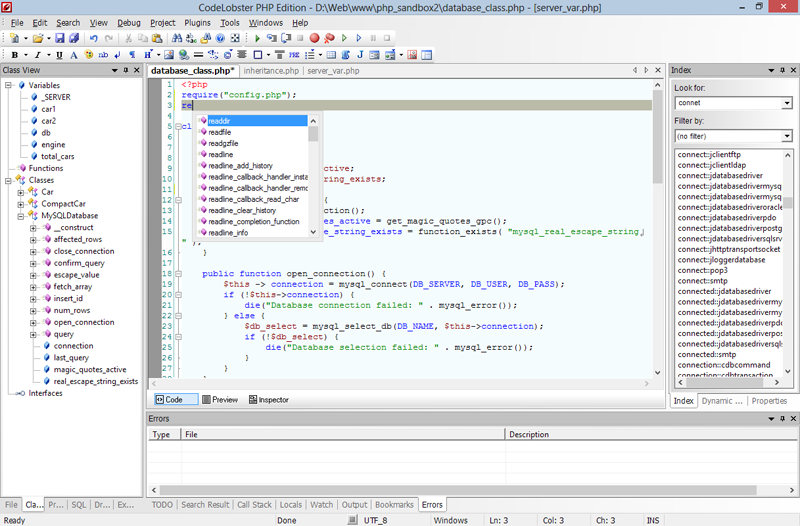
Task: Click the green Run debug icon
Action: click(257, 38)
